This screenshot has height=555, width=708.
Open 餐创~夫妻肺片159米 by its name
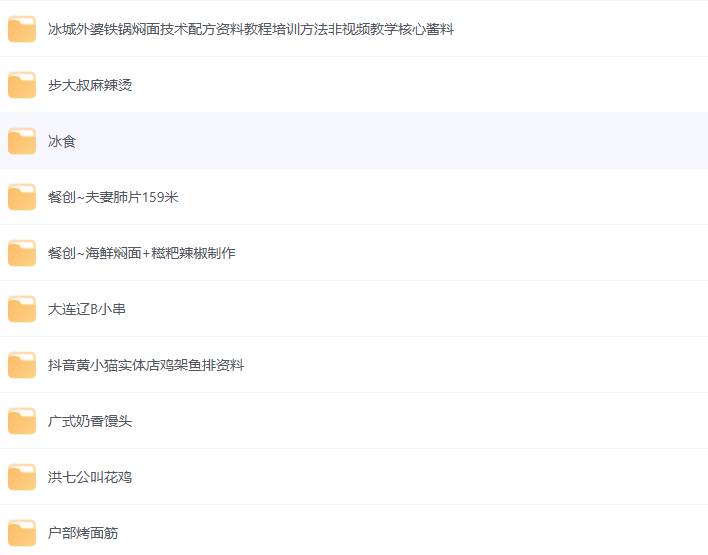[x=113, y=198]
